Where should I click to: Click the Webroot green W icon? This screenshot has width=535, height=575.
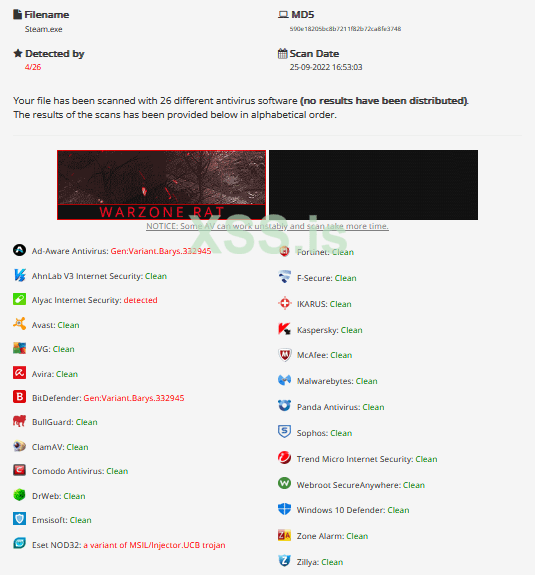(285, 483)
